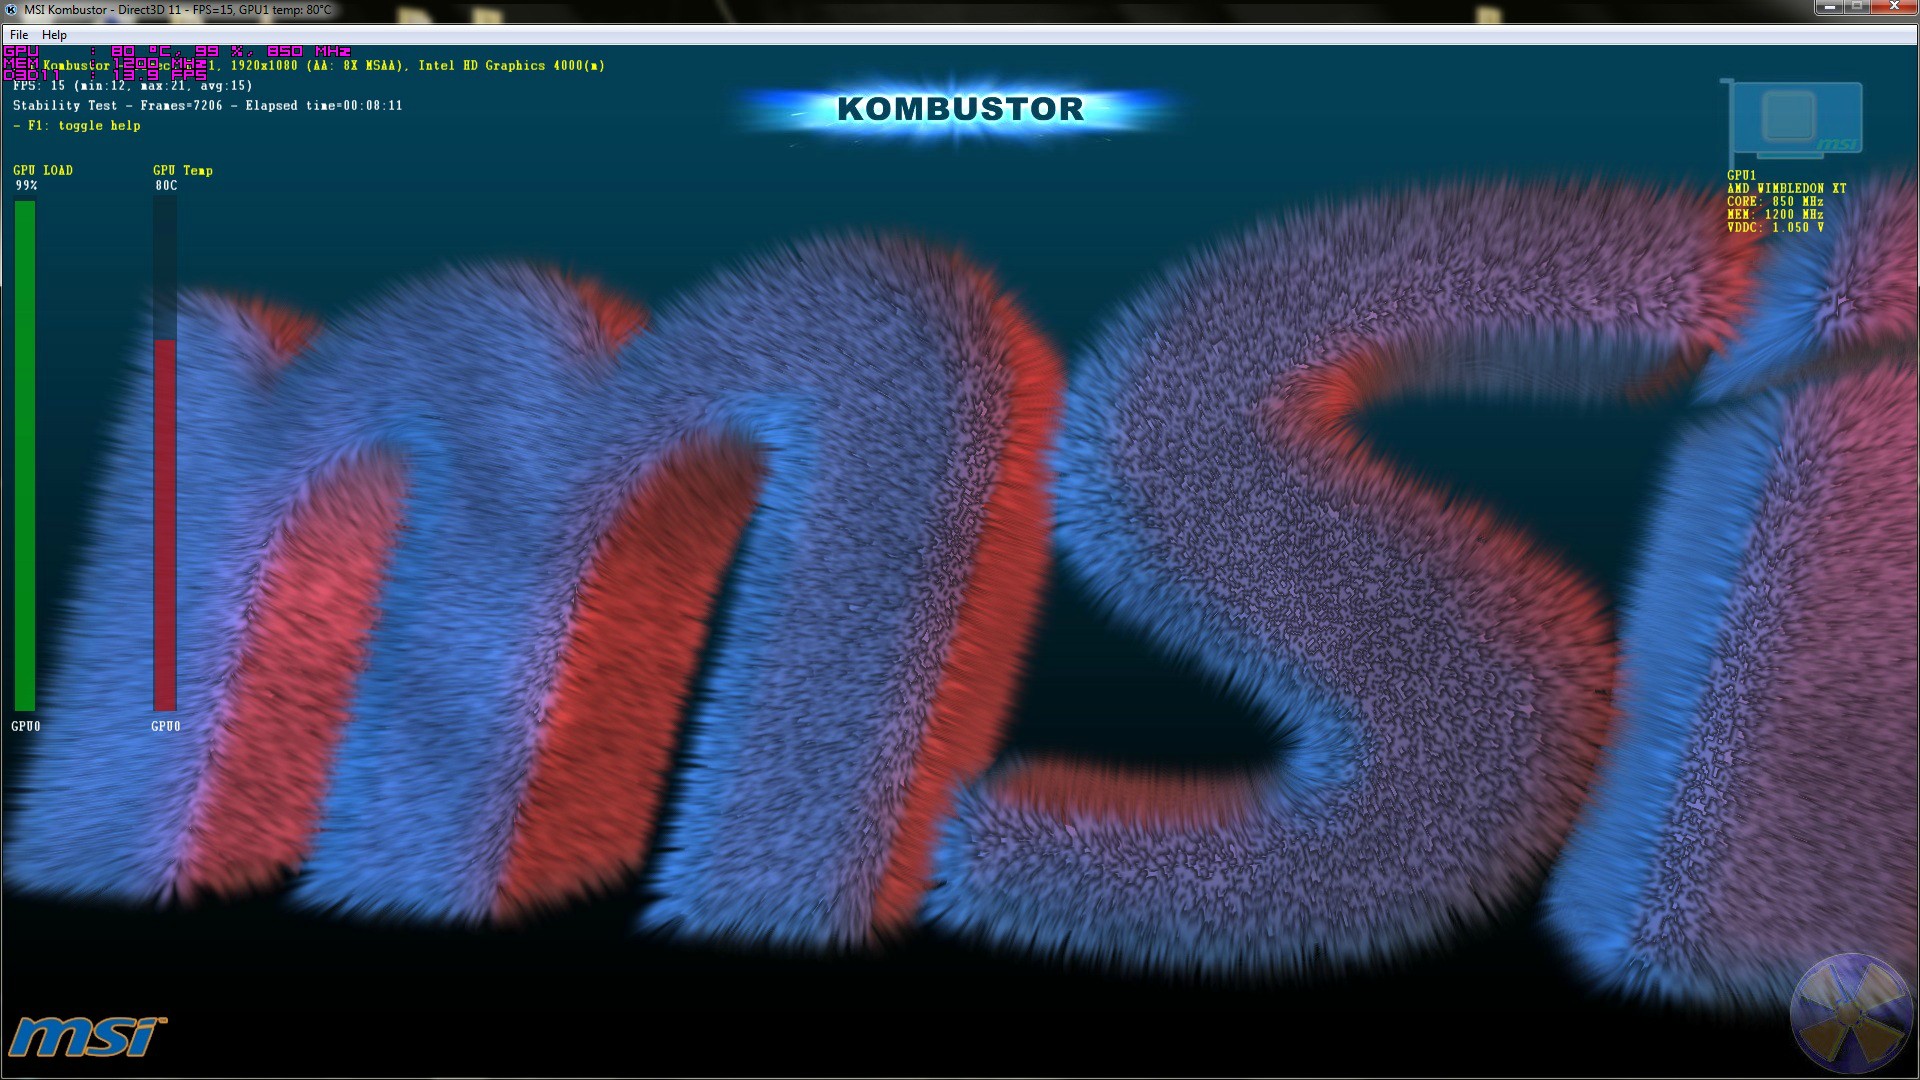Screen dimensions: 1920x1080
Task: Click 'GPU0' under the temp bar
Action: click(x=166, y=727)
